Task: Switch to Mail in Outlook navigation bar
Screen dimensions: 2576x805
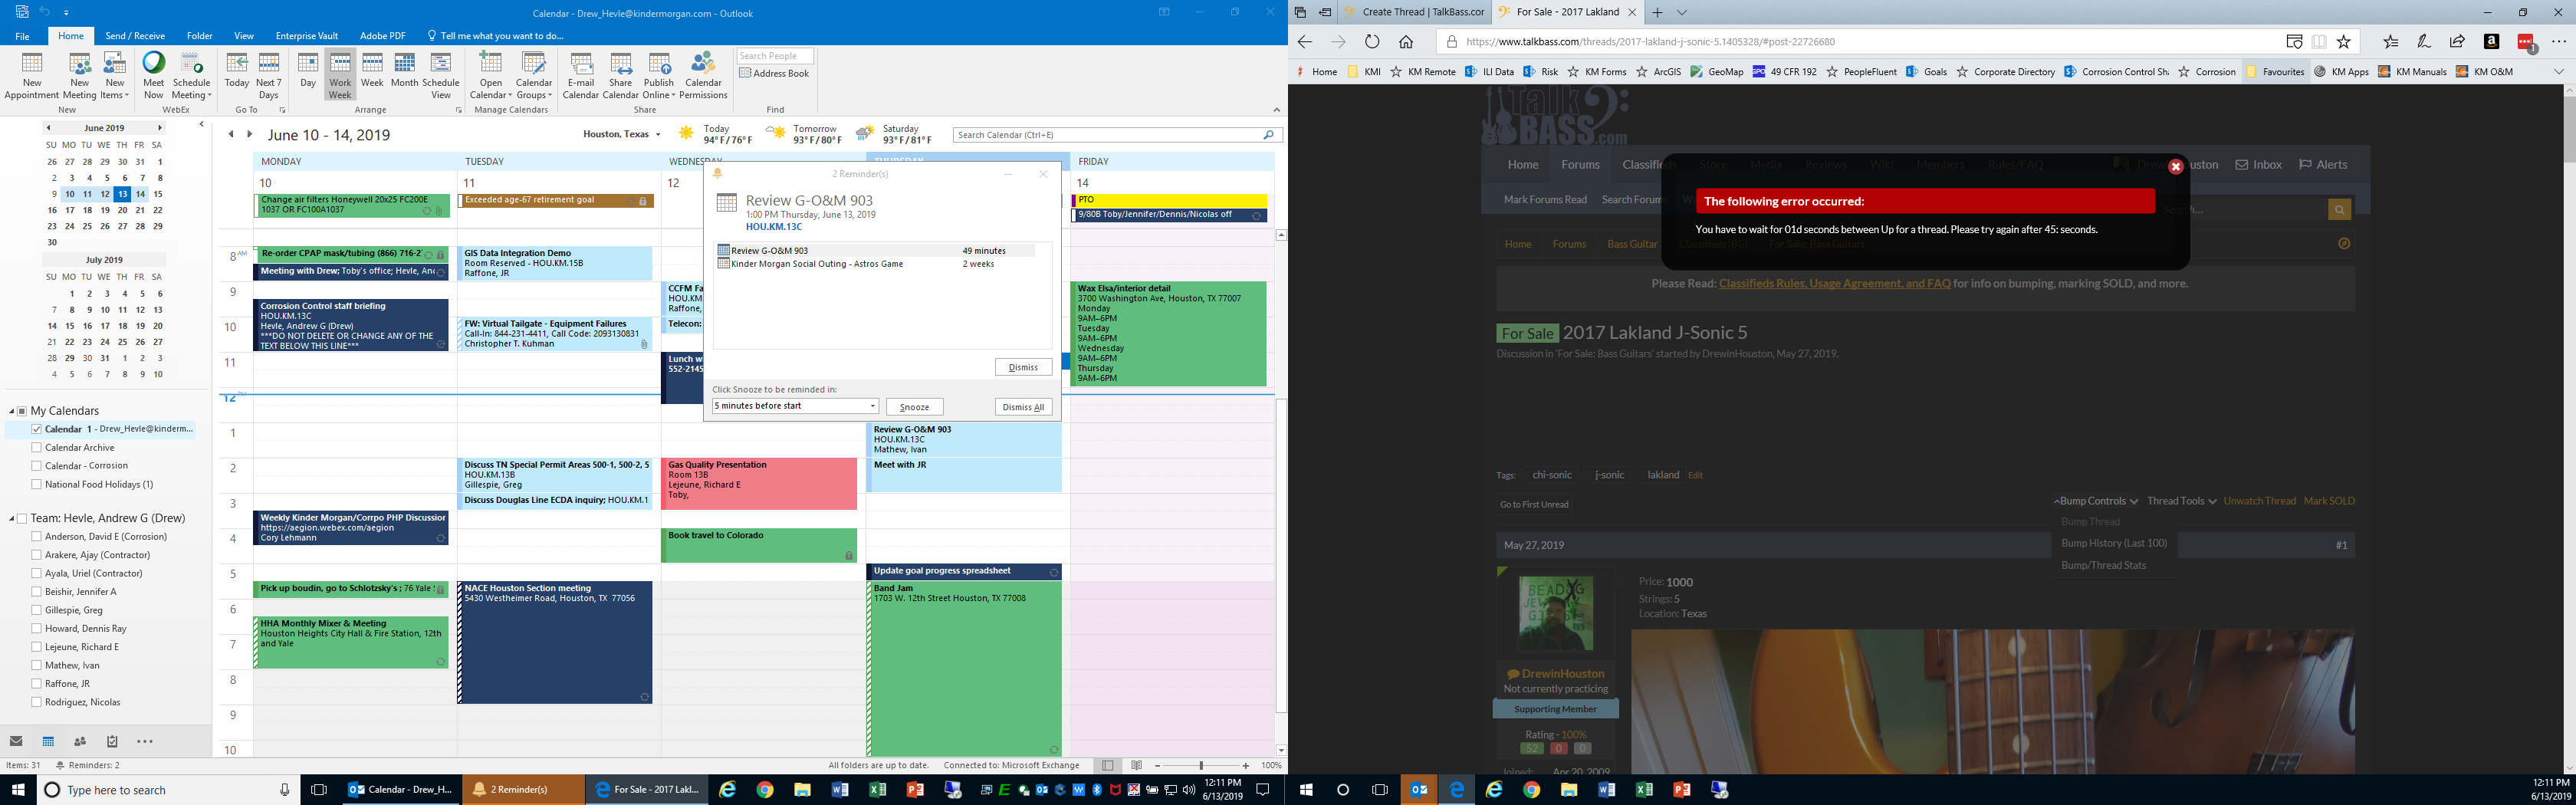Action: click(x=16, y=741)
